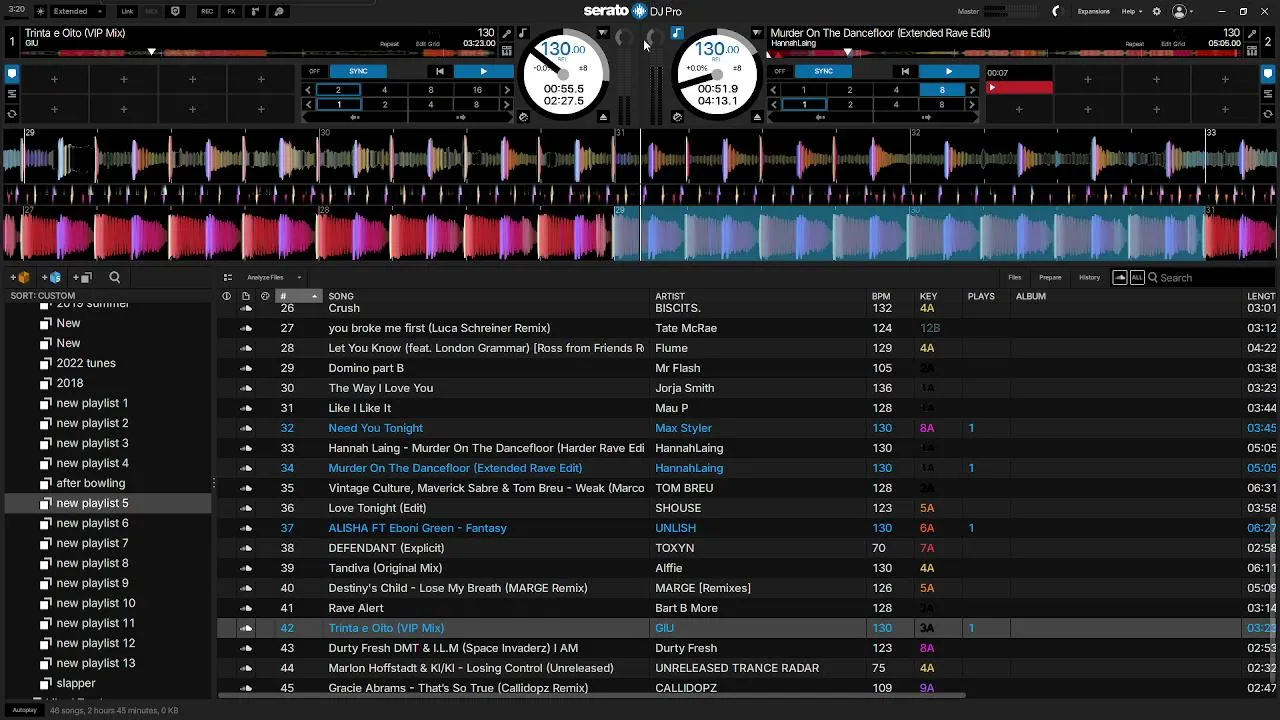
Task: Click right deck tempo control icon below platter
Action: click(677, 117)
